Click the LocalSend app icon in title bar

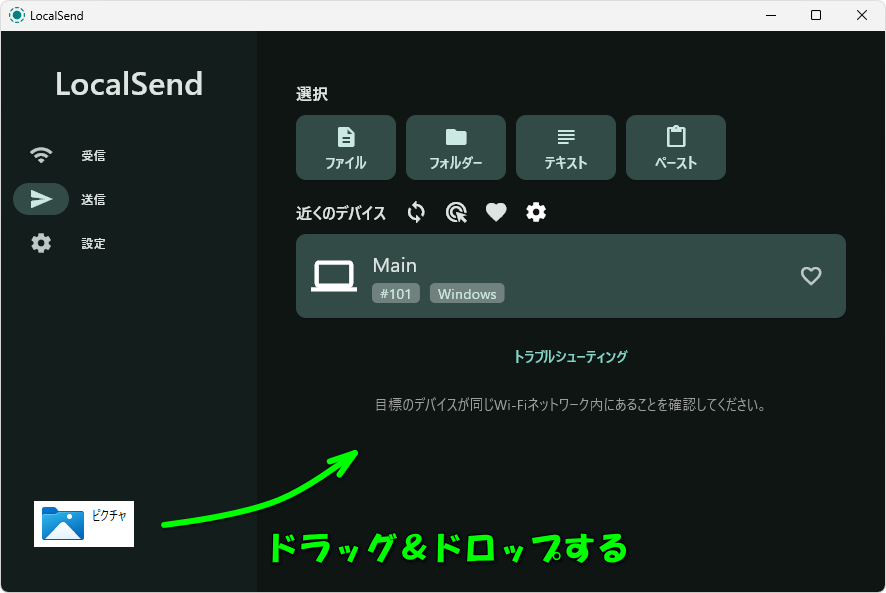click(17, 15)
